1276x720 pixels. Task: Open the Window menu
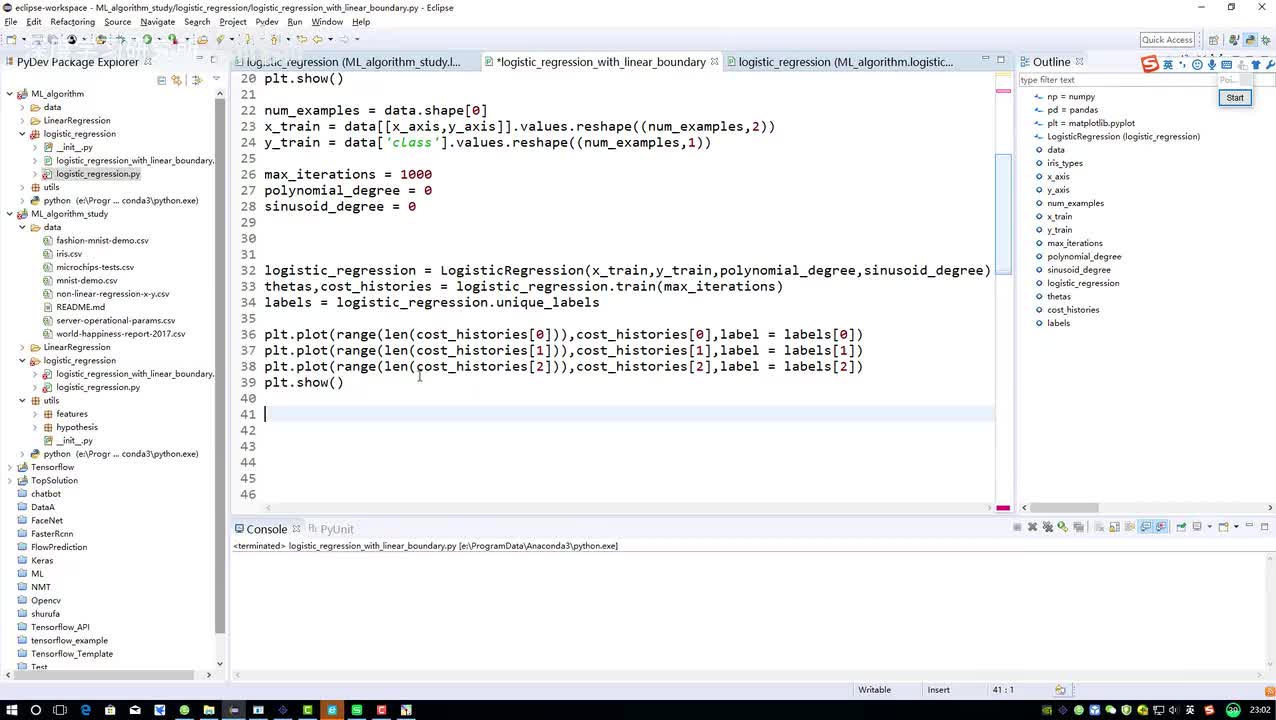coord(327,21)
